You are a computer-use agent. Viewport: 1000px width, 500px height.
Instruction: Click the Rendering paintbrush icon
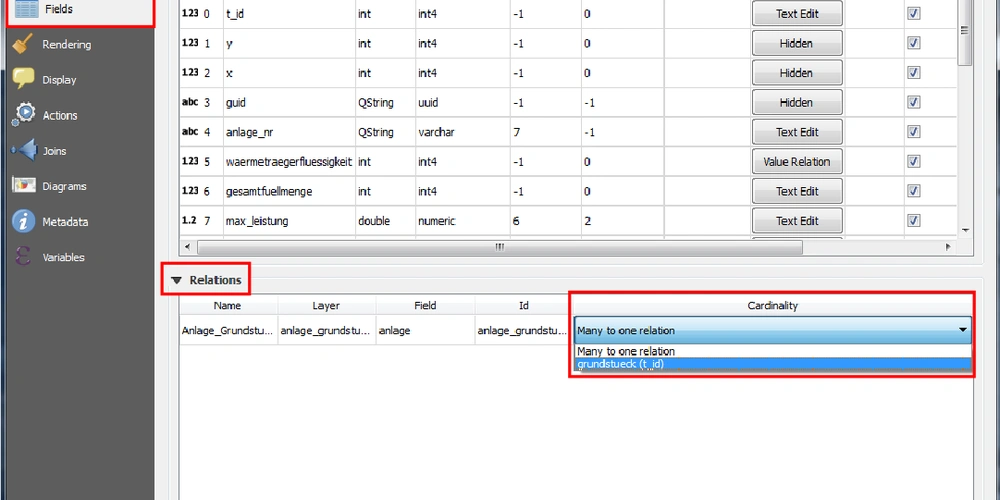[23, 44]
